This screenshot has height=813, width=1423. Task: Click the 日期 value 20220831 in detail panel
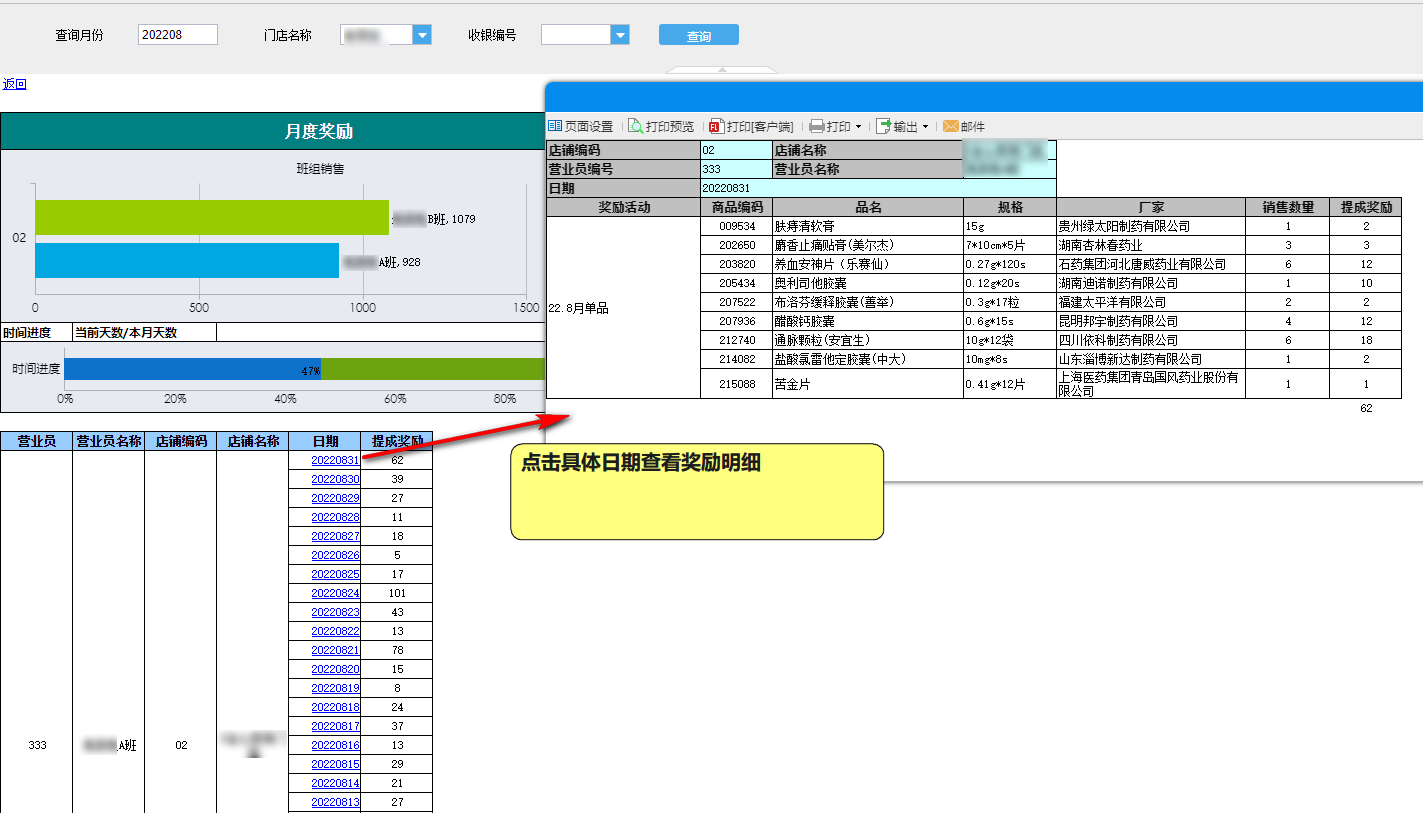click(x=879, y=188)
